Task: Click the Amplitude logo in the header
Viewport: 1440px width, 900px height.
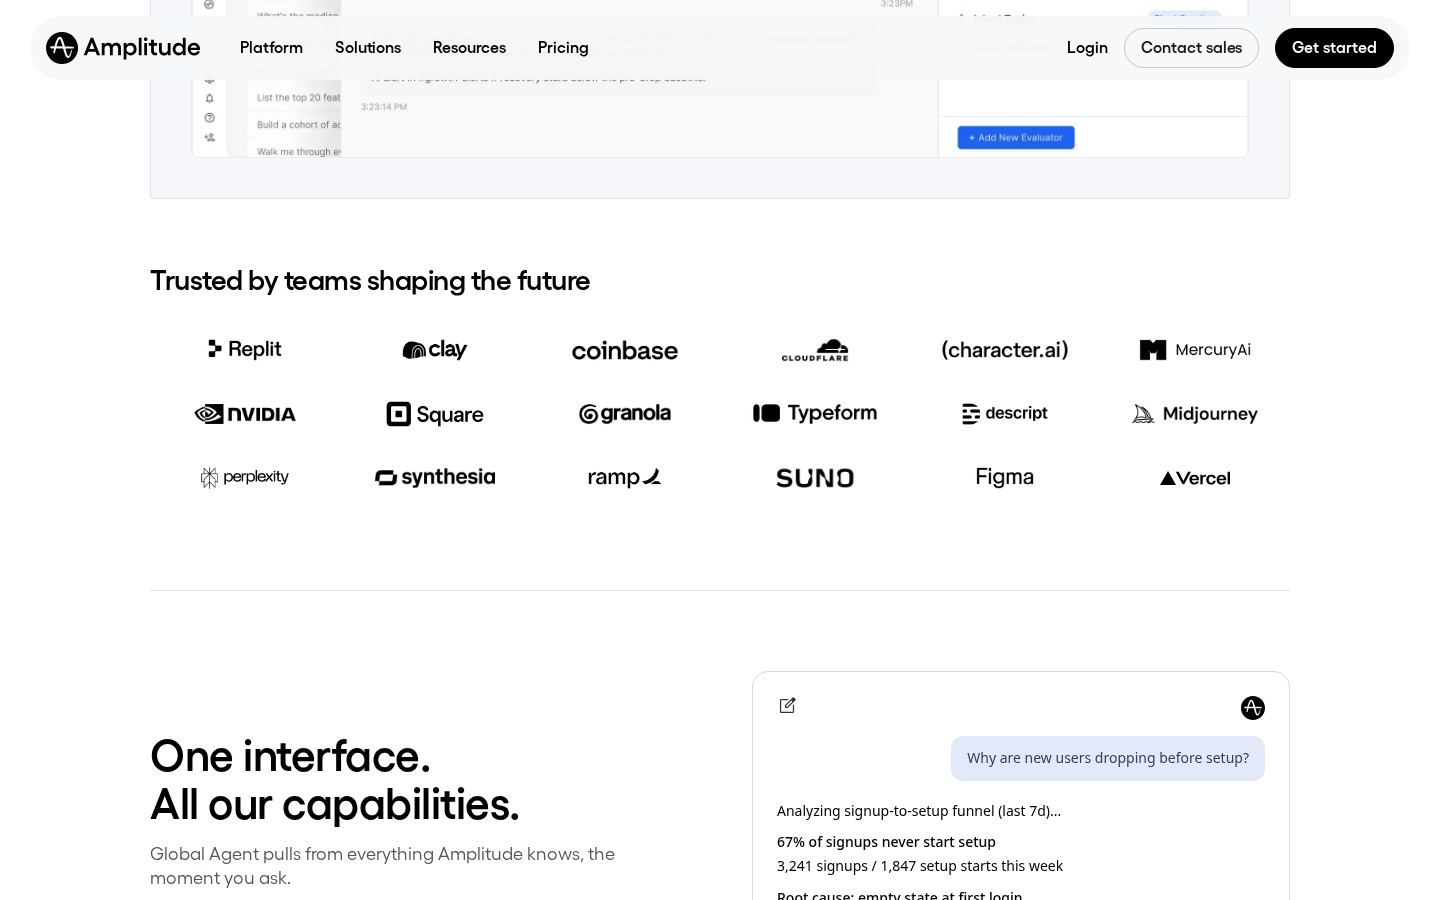Action: point(123,48)
